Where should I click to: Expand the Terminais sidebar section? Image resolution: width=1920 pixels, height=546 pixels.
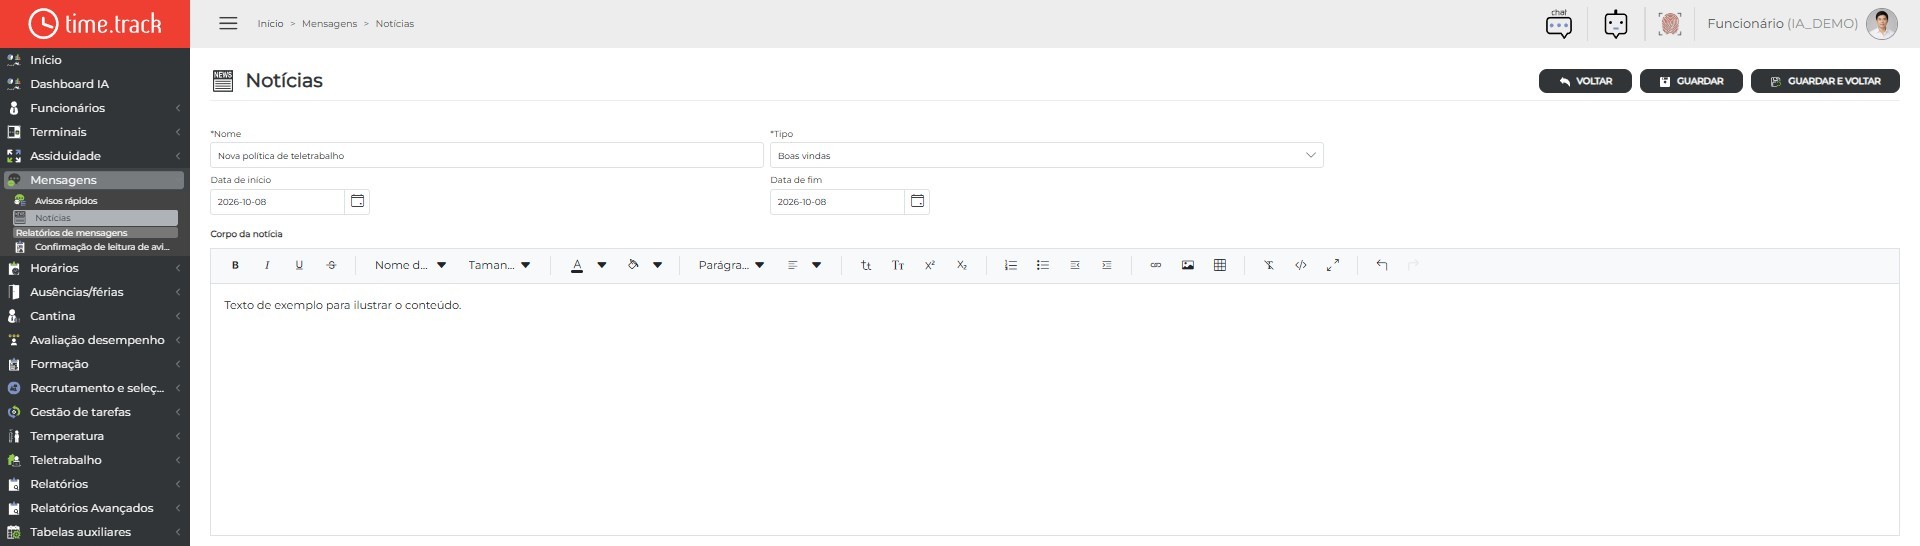coord(95,132)
